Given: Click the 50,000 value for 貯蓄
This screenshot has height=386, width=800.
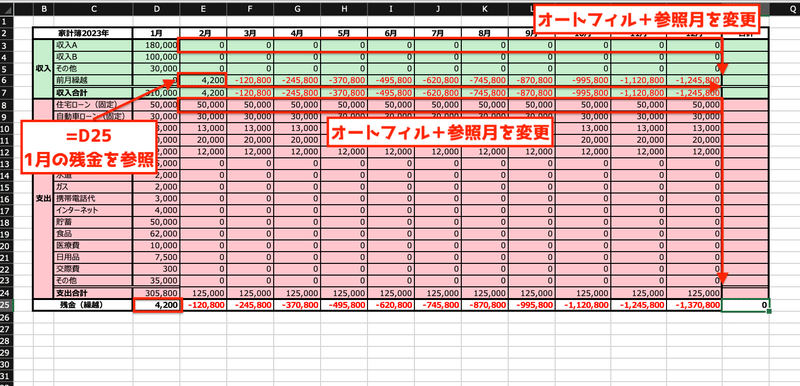Looking at the screenshot, I should coord(156,222).
